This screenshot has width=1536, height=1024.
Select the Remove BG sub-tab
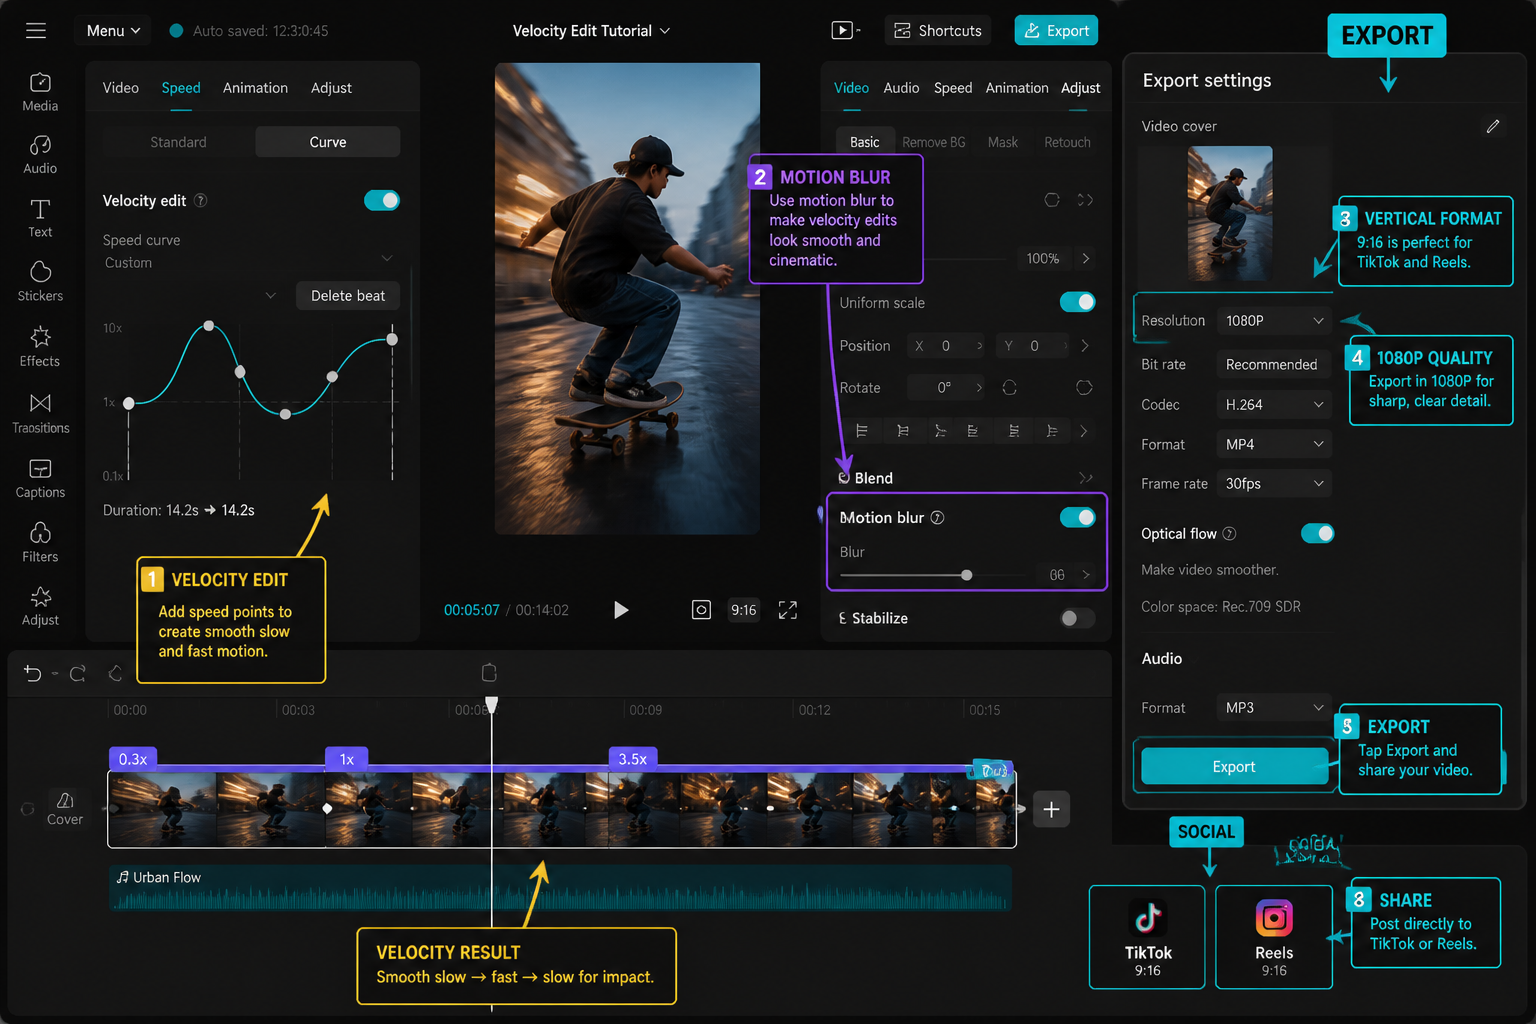point(933,142)
